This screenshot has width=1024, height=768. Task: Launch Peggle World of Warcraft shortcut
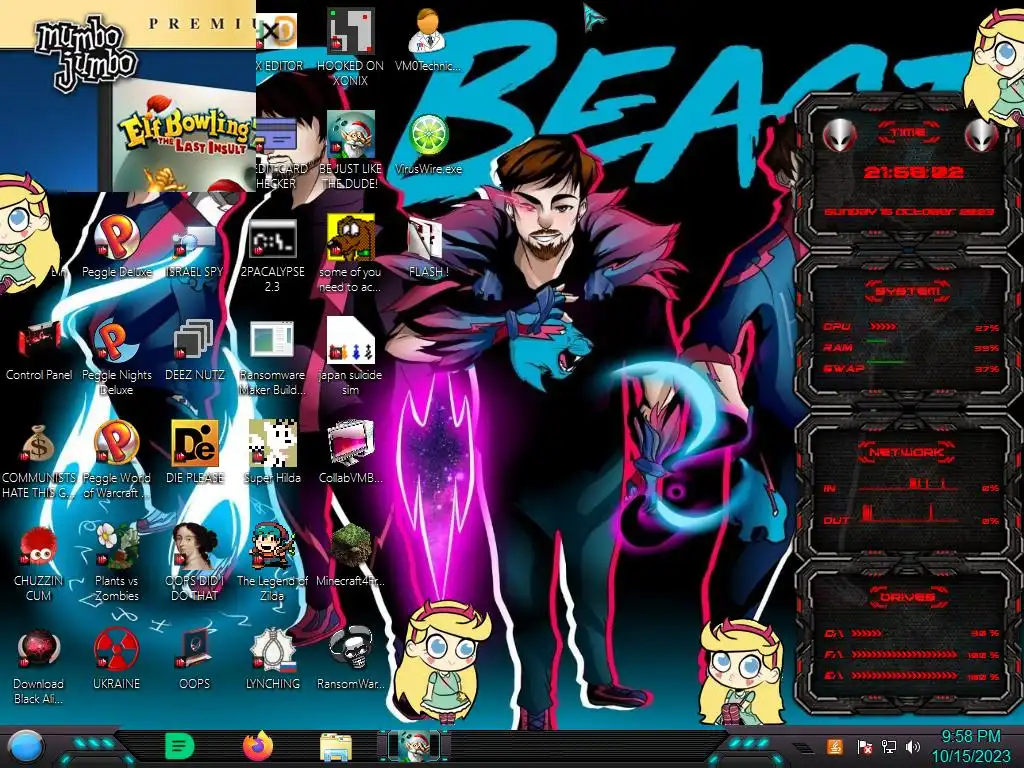coord(116,460)
